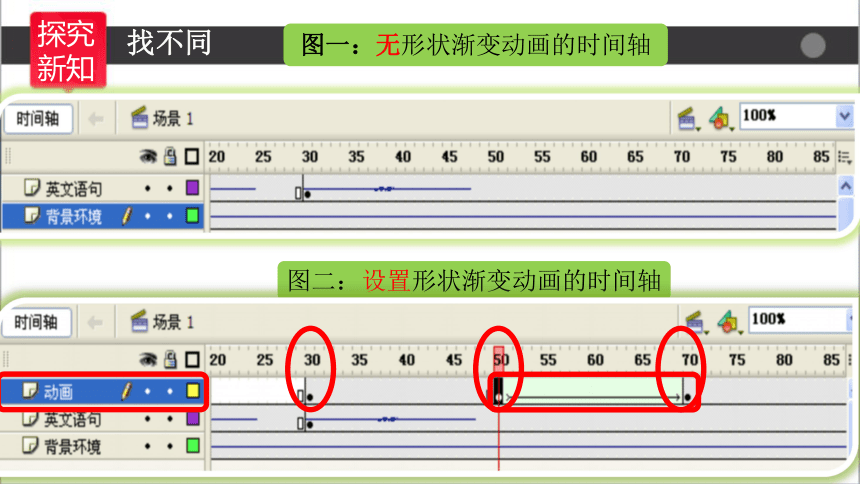Toggle lock dot of 动画 layer
The width and height of the screenshot is (860, 484).
pos(170,391)
